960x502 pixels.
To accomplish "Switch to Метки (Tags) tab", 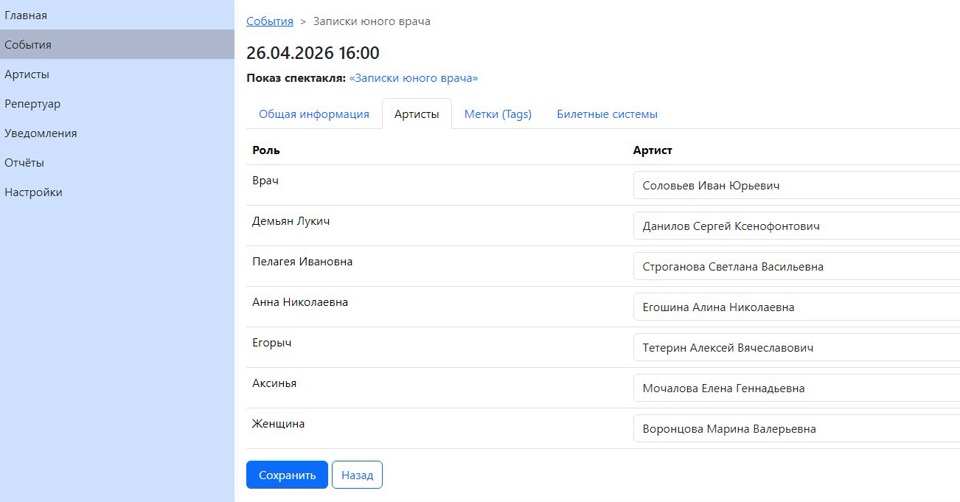I will tap(497, 114).
